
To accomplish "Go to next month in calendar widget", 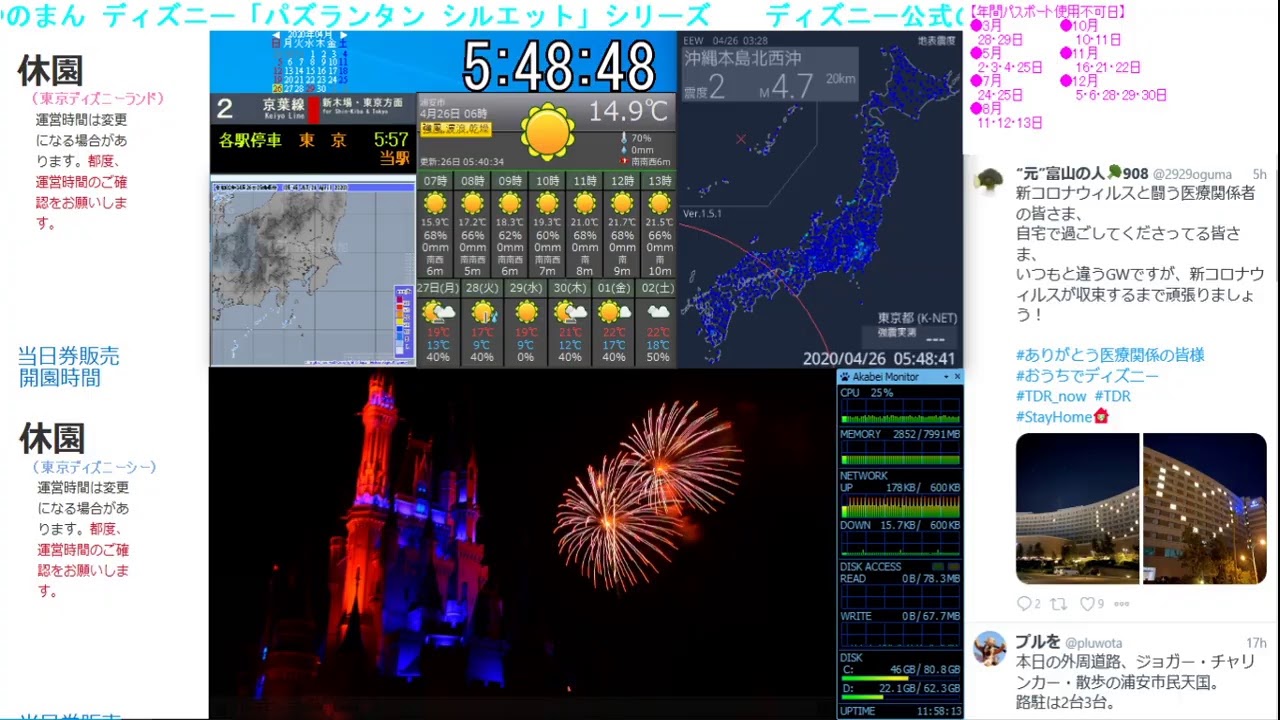I will click(343, 35).
